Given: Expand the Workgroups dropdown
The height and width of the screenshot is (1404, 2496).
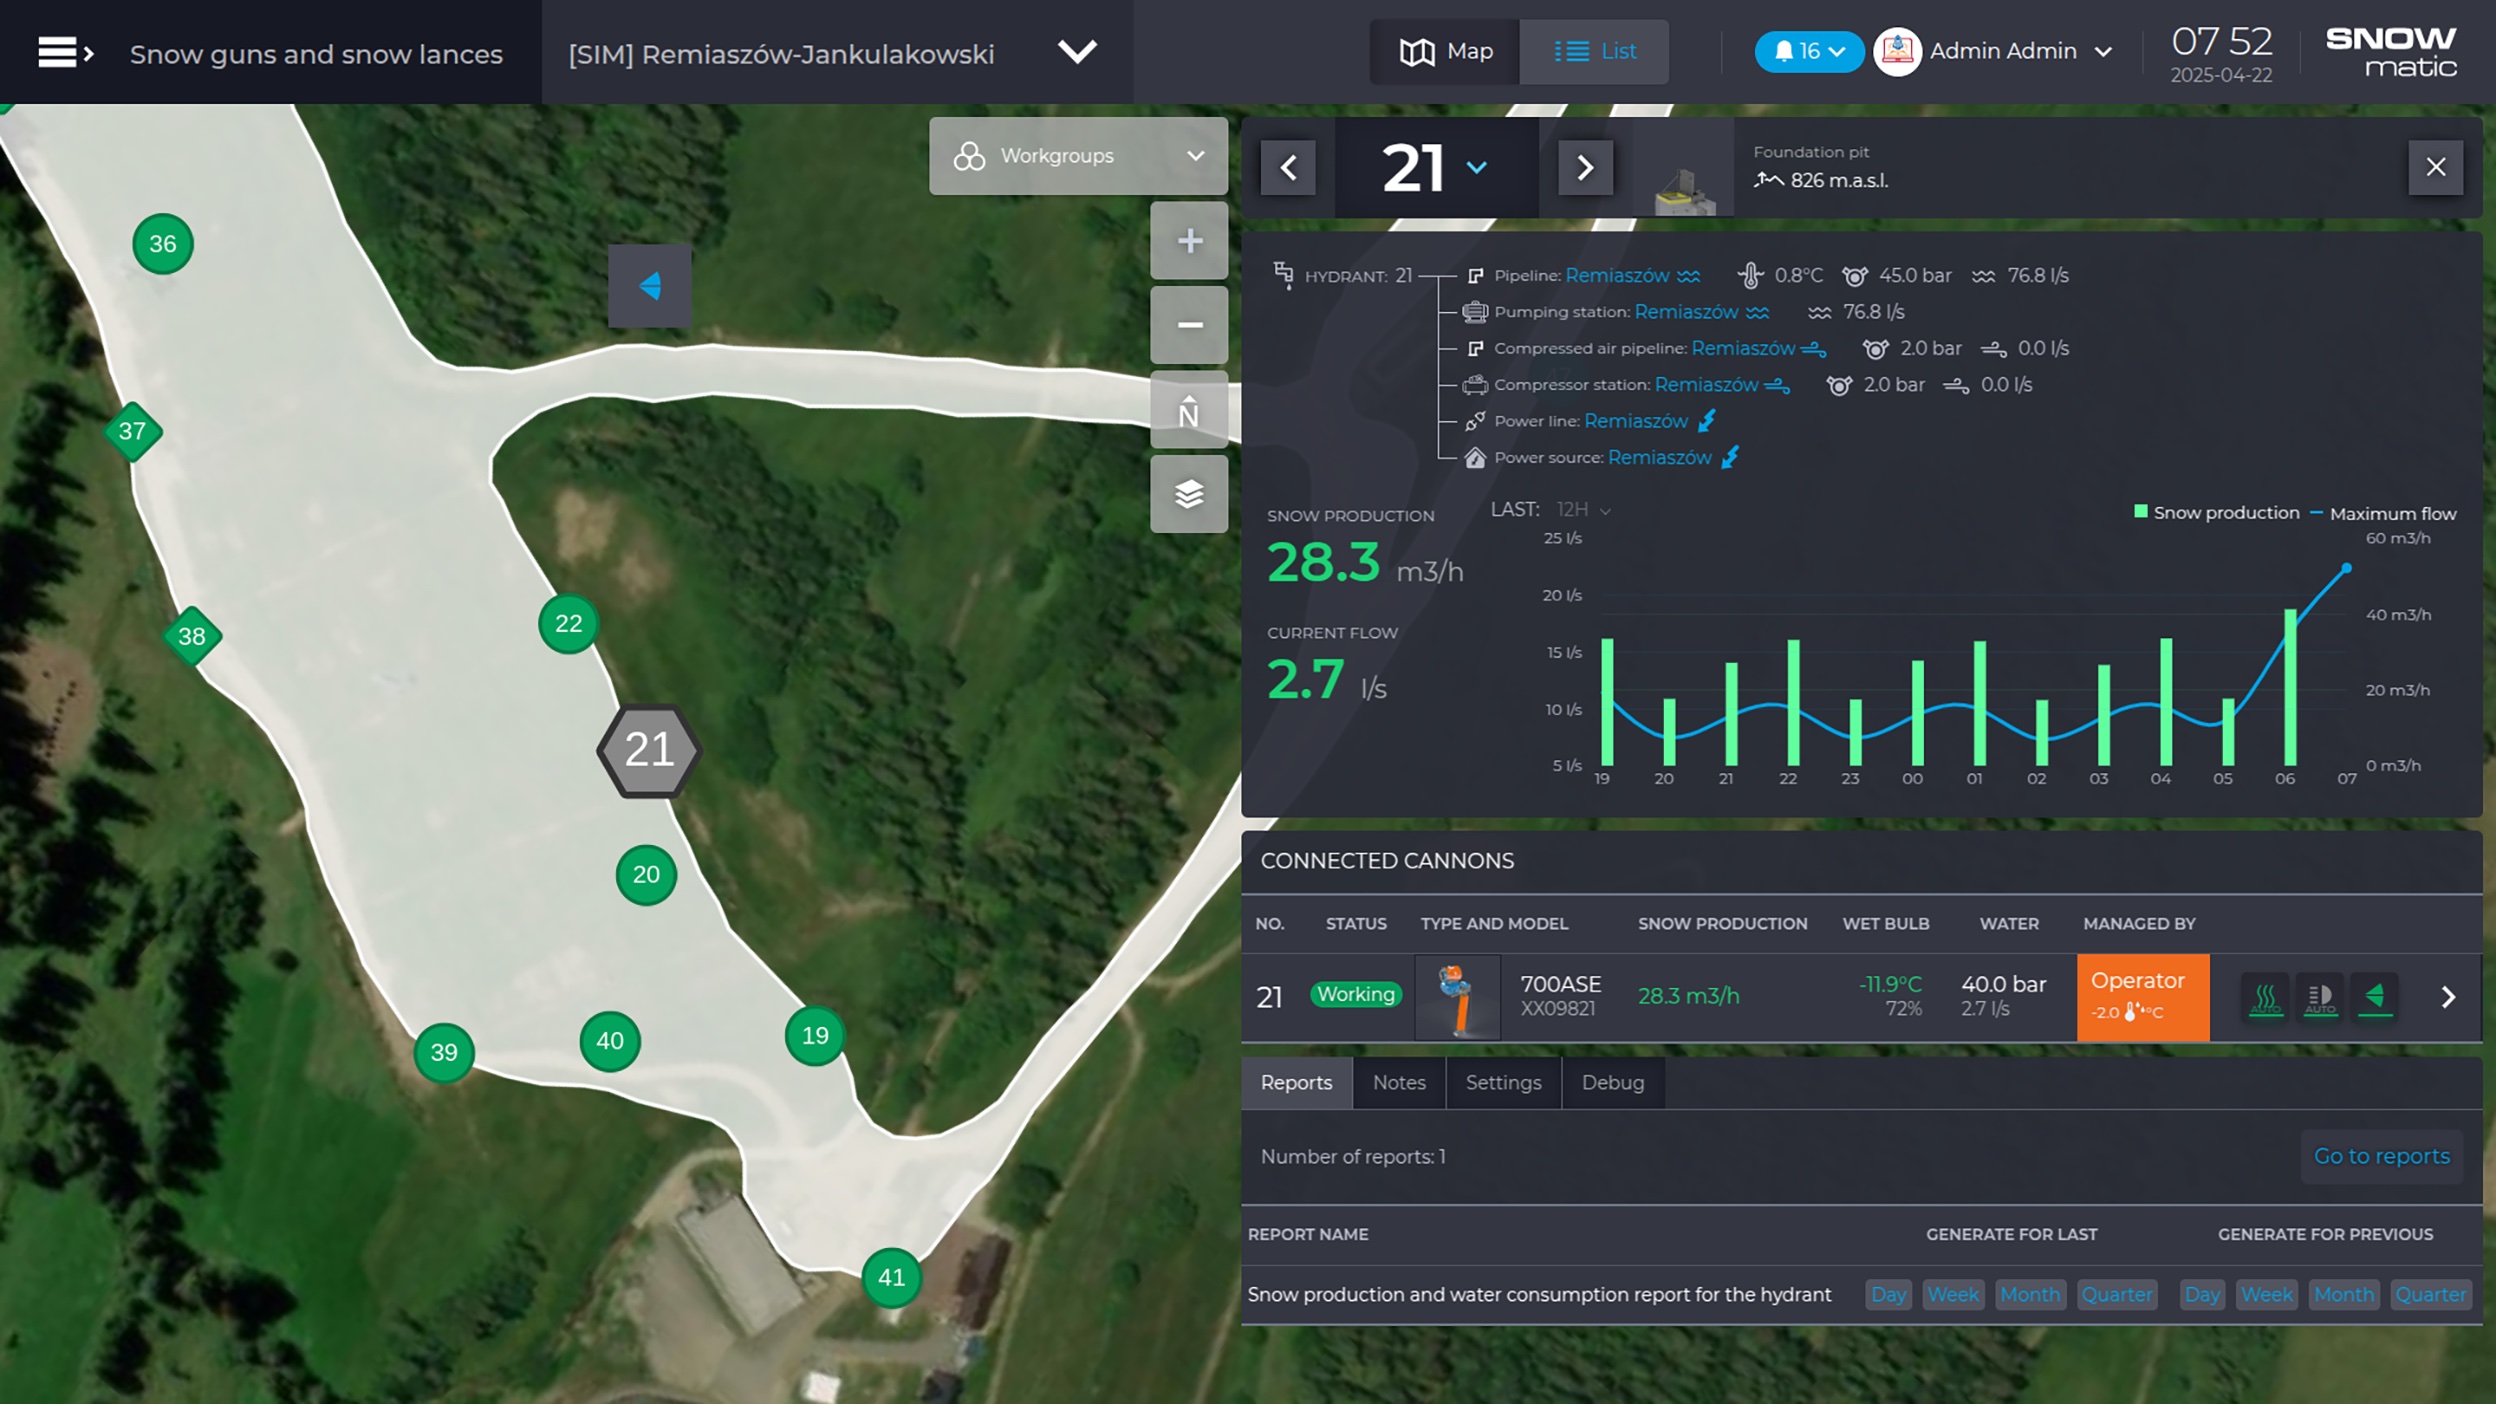Looking at the screenshot, I should [x=1078, y=156].
